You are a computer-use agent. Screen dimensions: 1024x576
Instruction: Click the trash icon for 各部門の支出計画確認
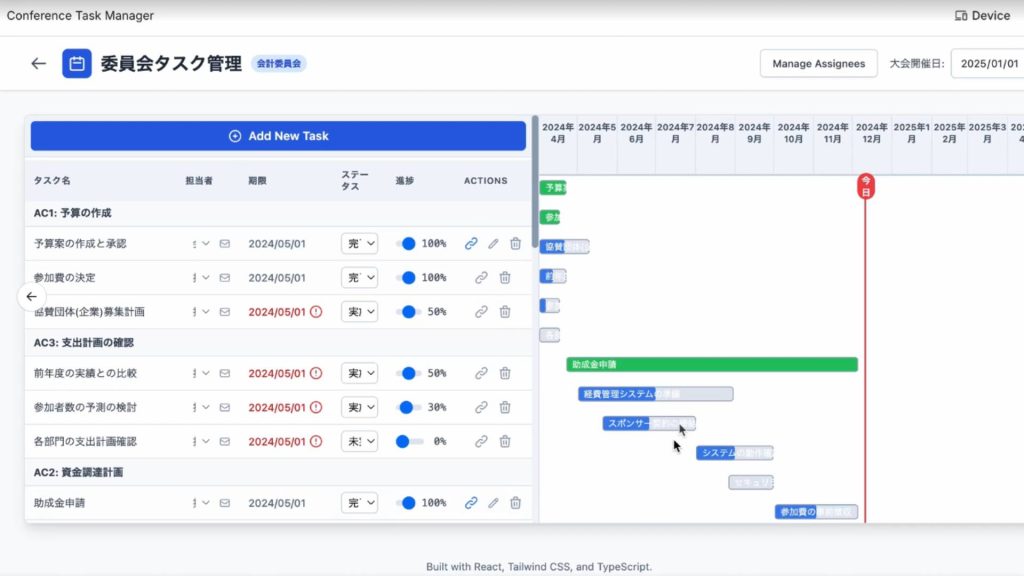click(x=505, y=441)
